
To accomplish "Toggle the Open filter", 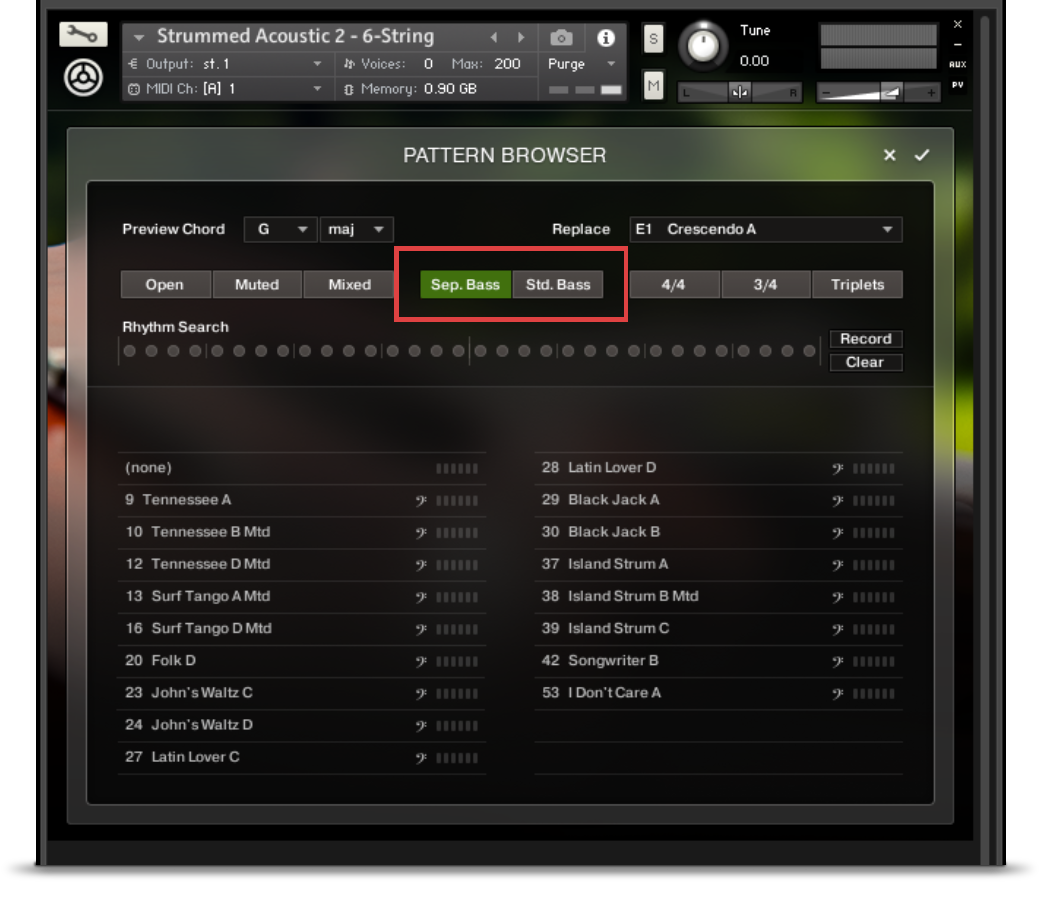I will pos(165,284).
